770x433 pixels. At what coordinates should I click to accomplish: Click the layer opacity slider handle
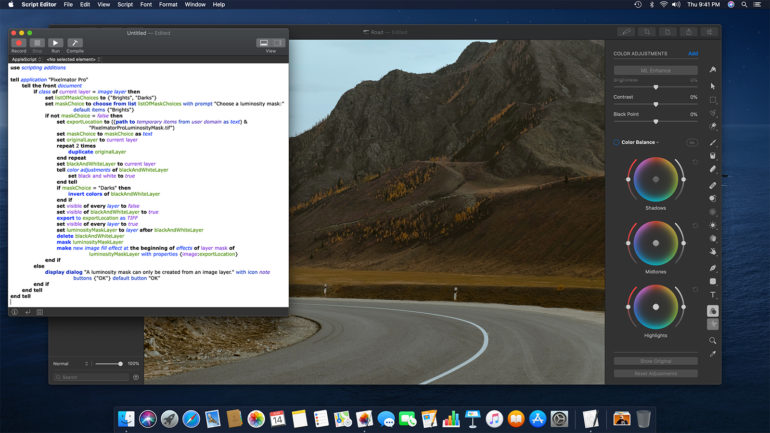point(120,364)
